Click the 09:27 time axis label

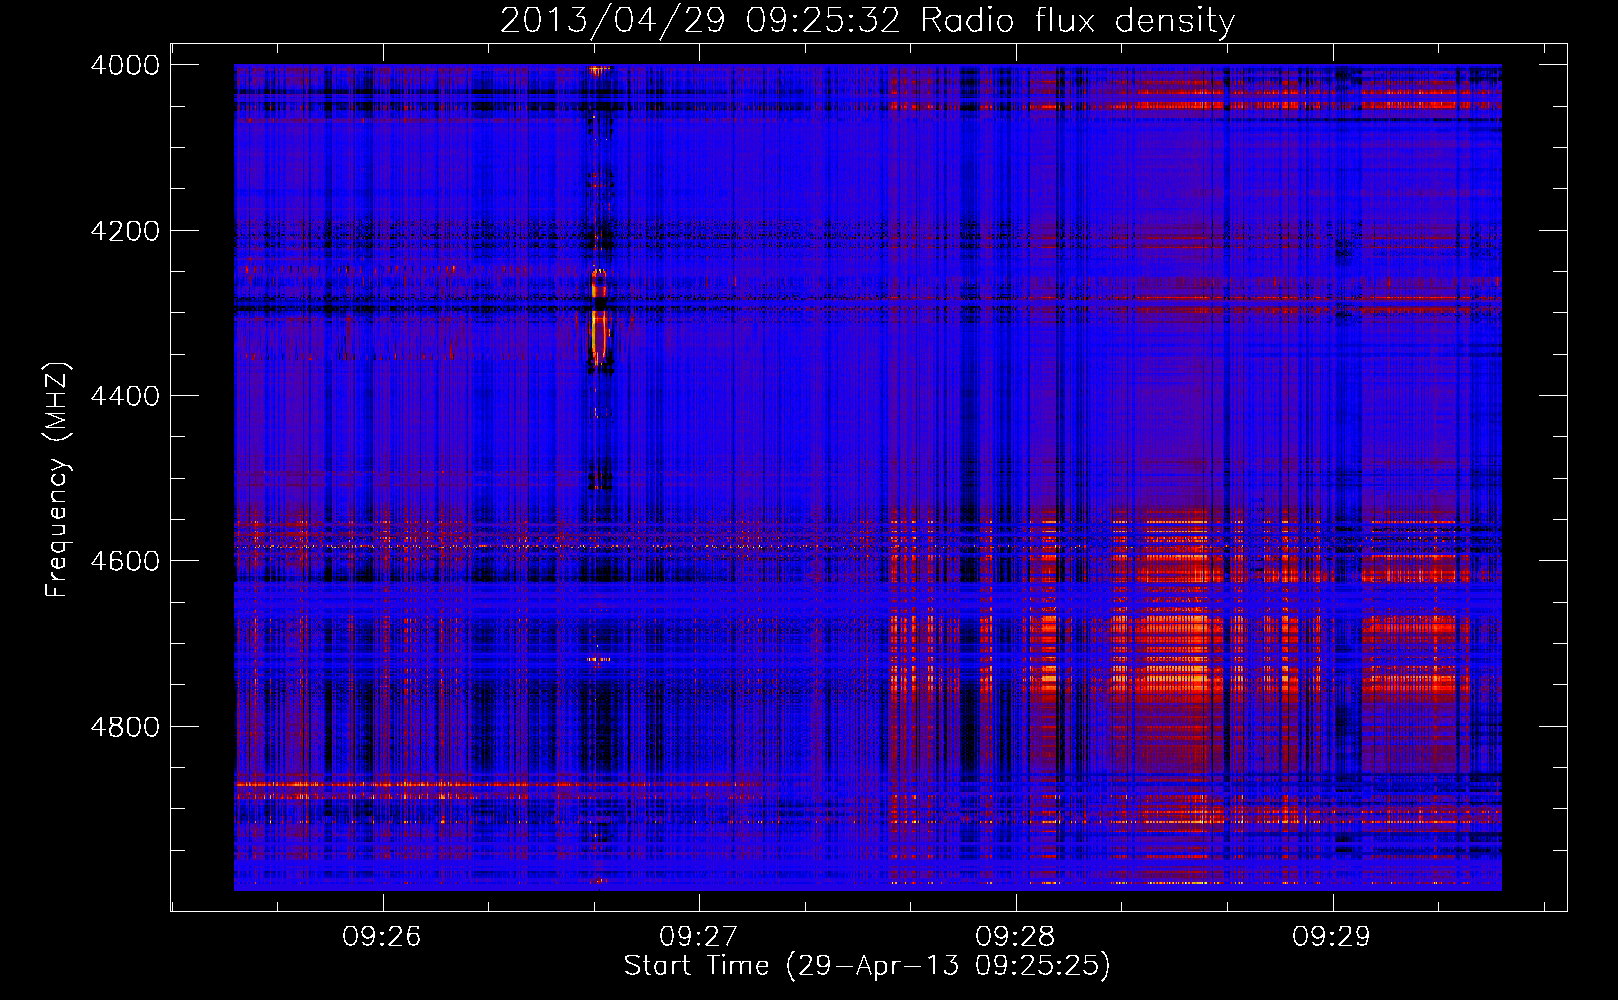pyautogui.click(x=698, y=937)
